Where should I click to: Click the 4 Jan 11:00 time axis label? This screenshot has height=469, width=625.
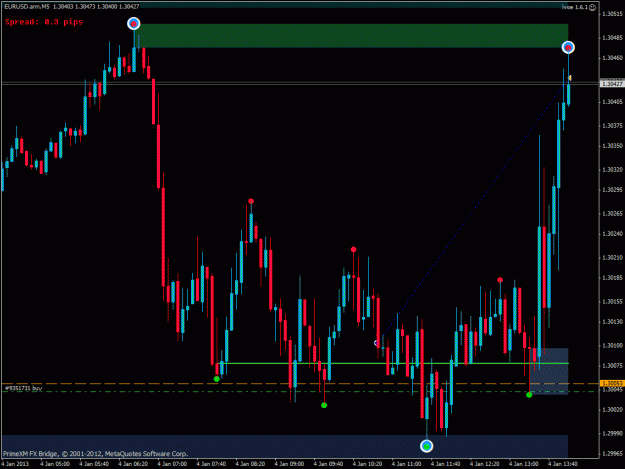point(407,464)
